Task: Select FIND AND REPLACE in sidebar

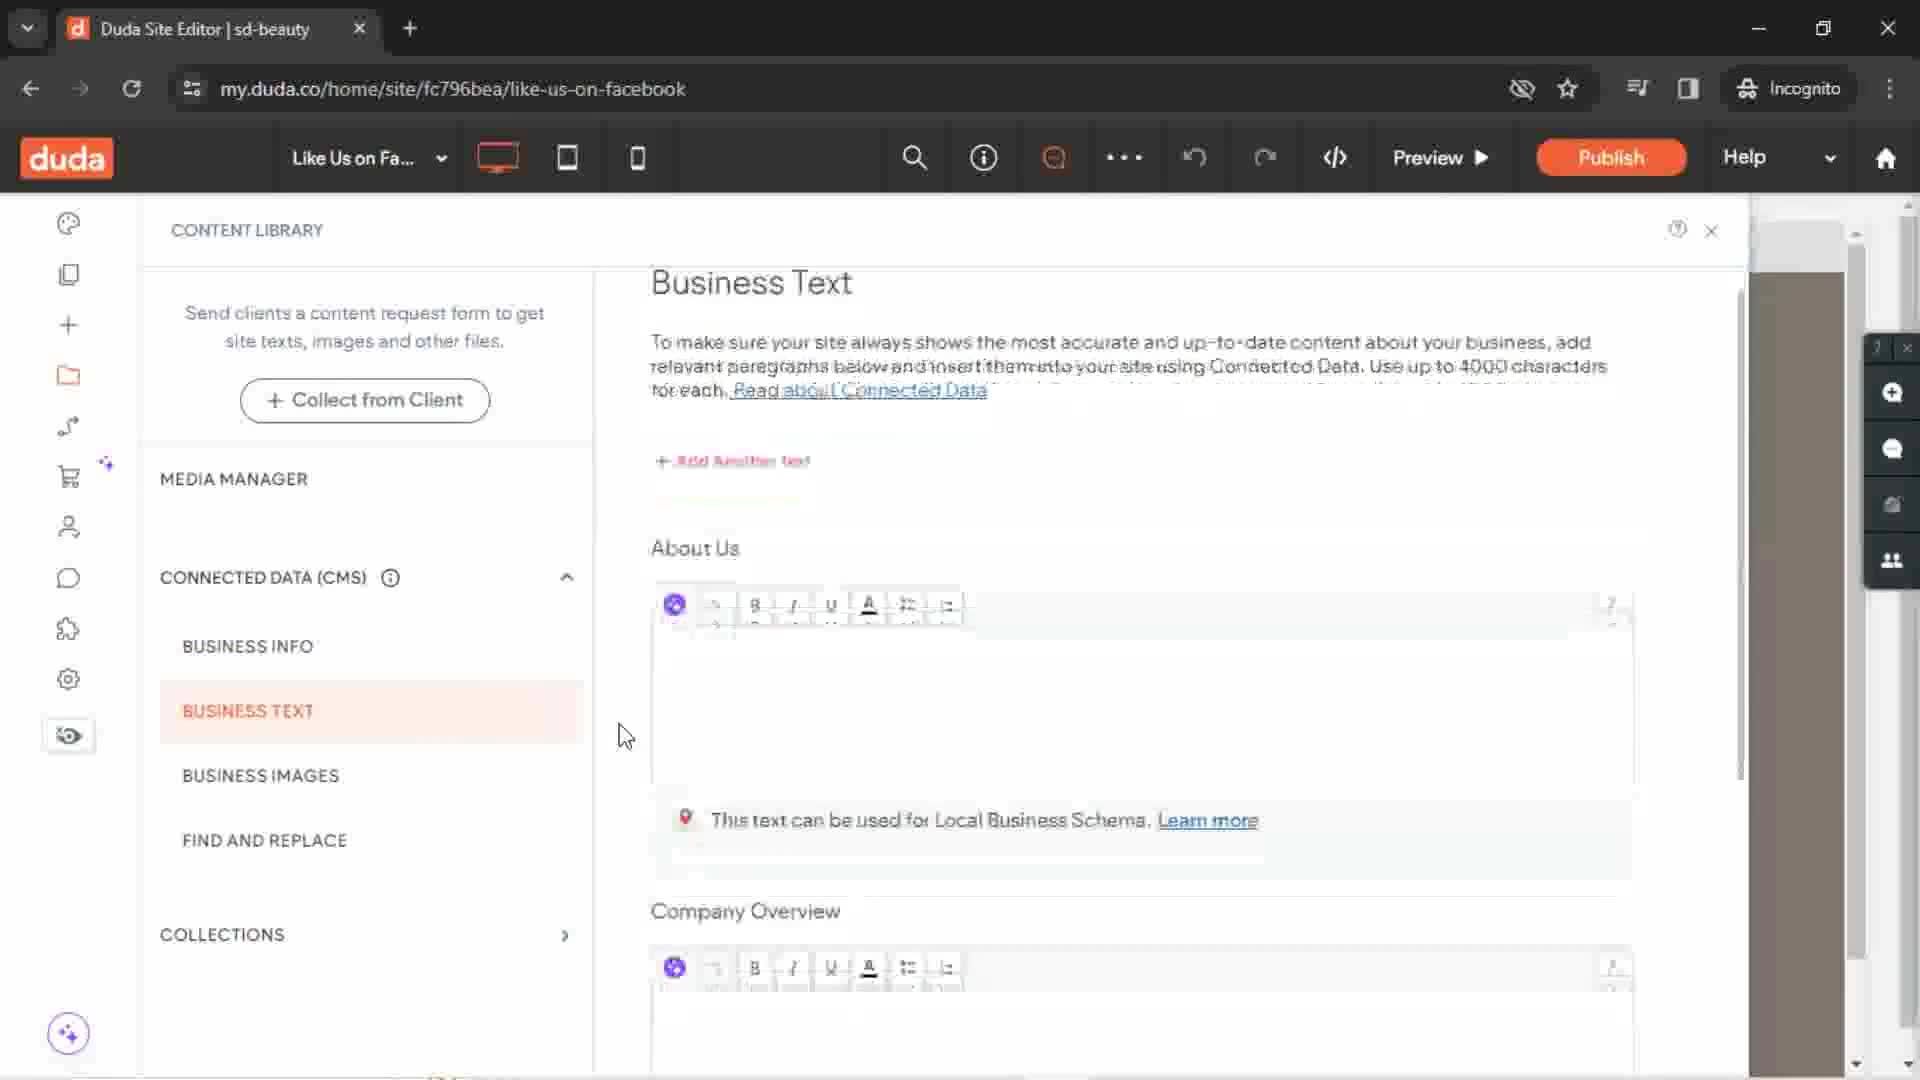Action: click(265, 841)
